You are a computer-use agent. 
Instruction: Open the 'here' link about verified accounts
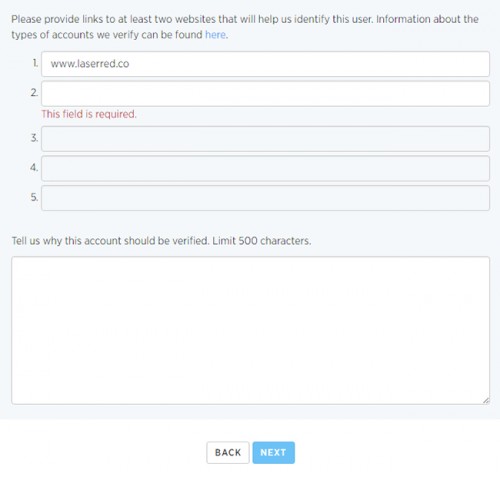pos(215,35)
